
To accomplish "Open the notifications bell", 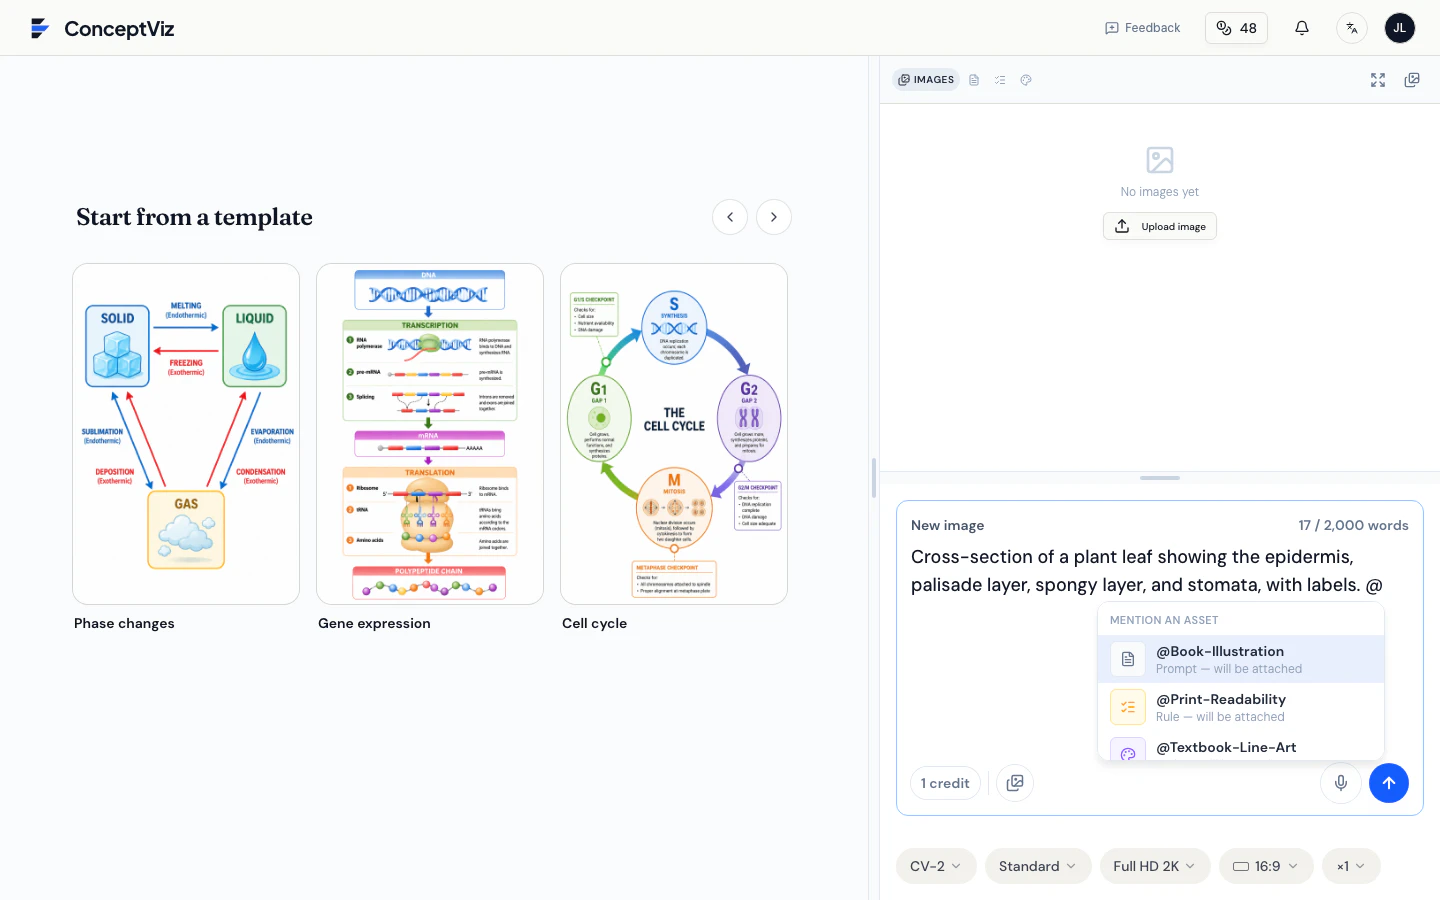I will [x=1302, y=28].
